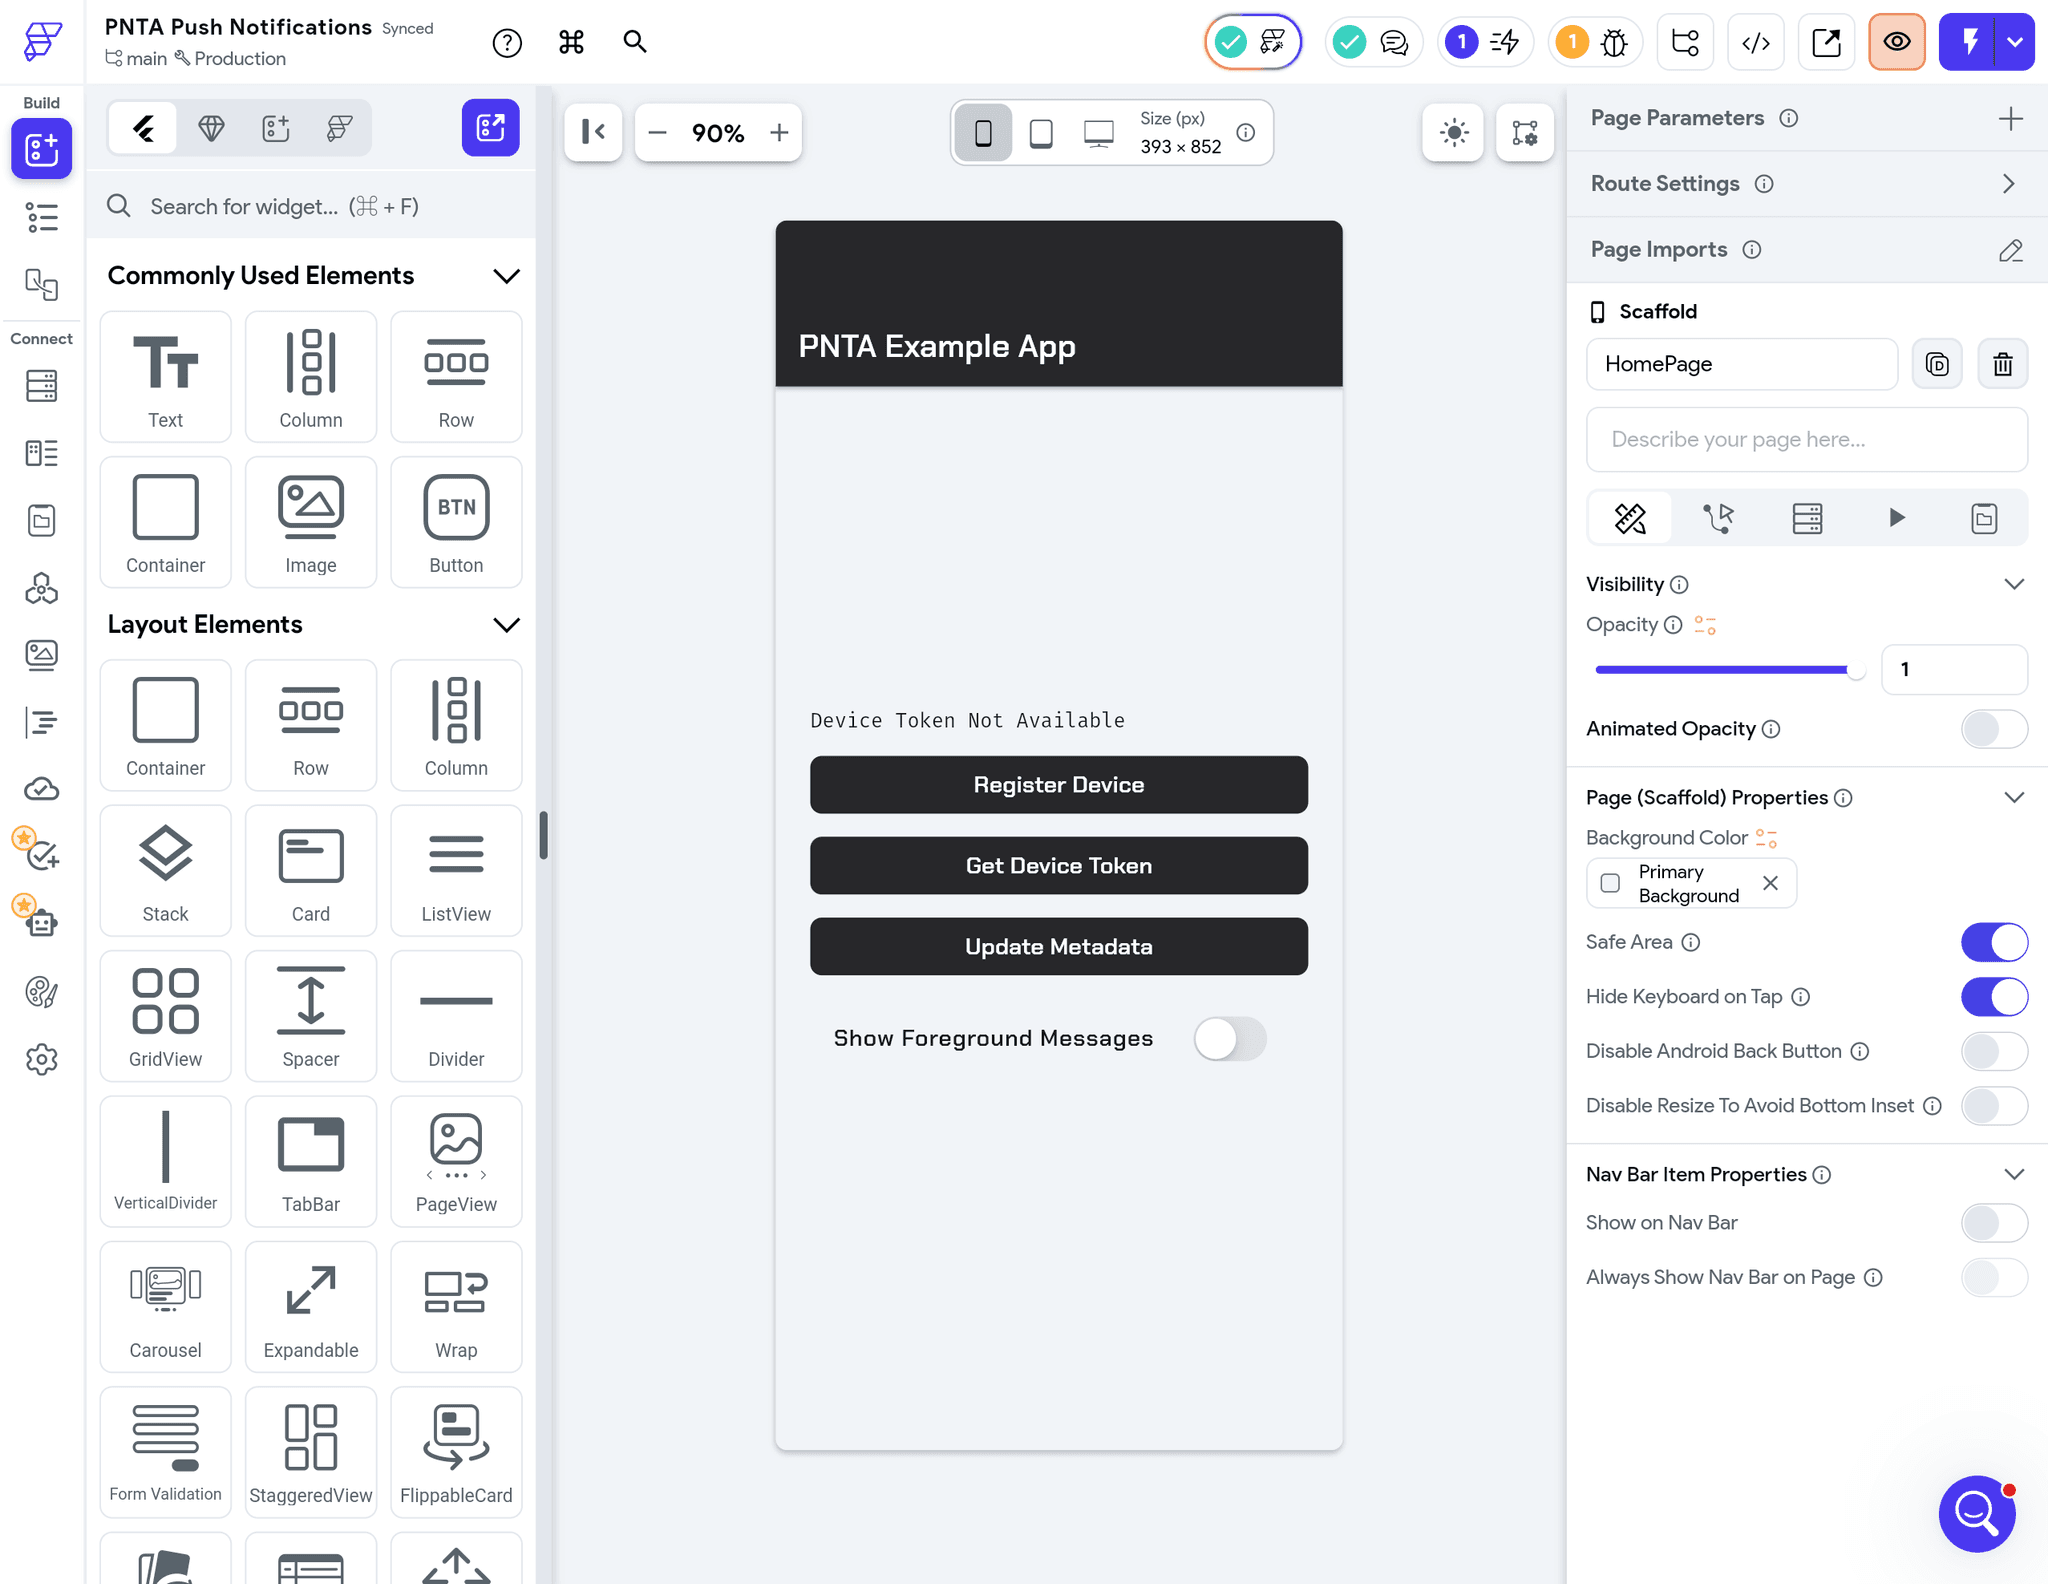Viewport: 2048px width, 1584px height.
Task: Switch to the Backend Query tab on properties panel
Action: pos(1808,518)
